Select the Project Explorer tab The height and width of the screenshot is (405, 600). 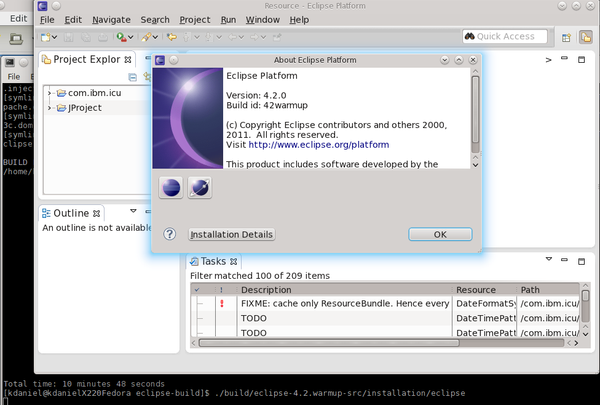click(x=87, y=60)
